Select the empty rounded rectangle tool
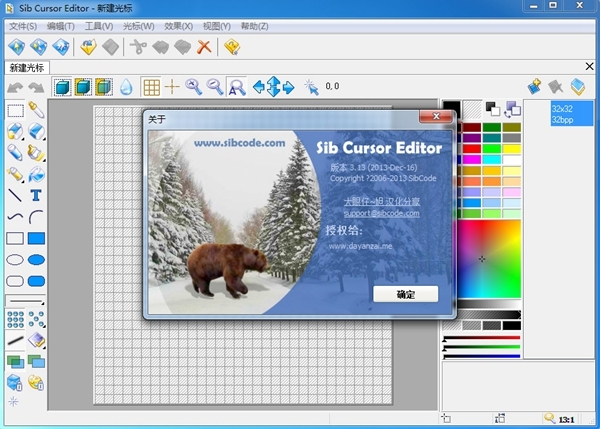This screenshot has width=600, height=429. [x=15, y=281]
